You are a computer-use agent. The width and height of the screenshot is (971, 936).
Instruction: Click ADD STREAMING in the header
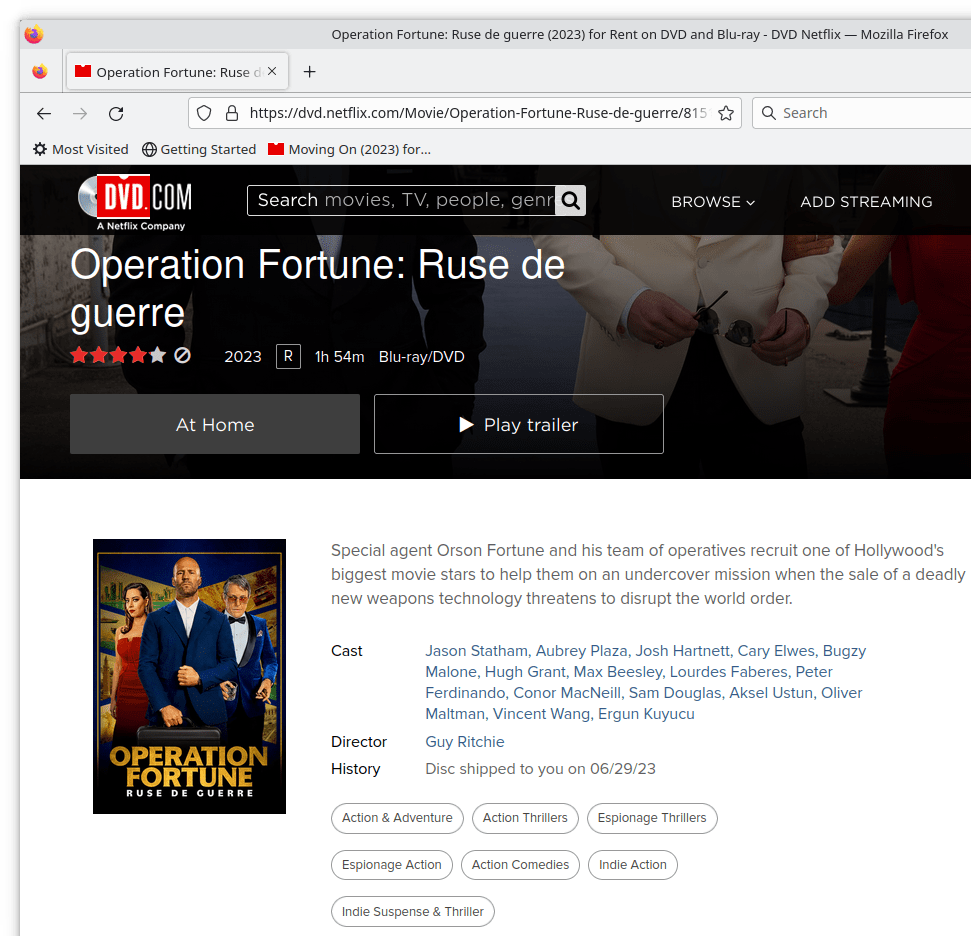(x=866, y=202)
